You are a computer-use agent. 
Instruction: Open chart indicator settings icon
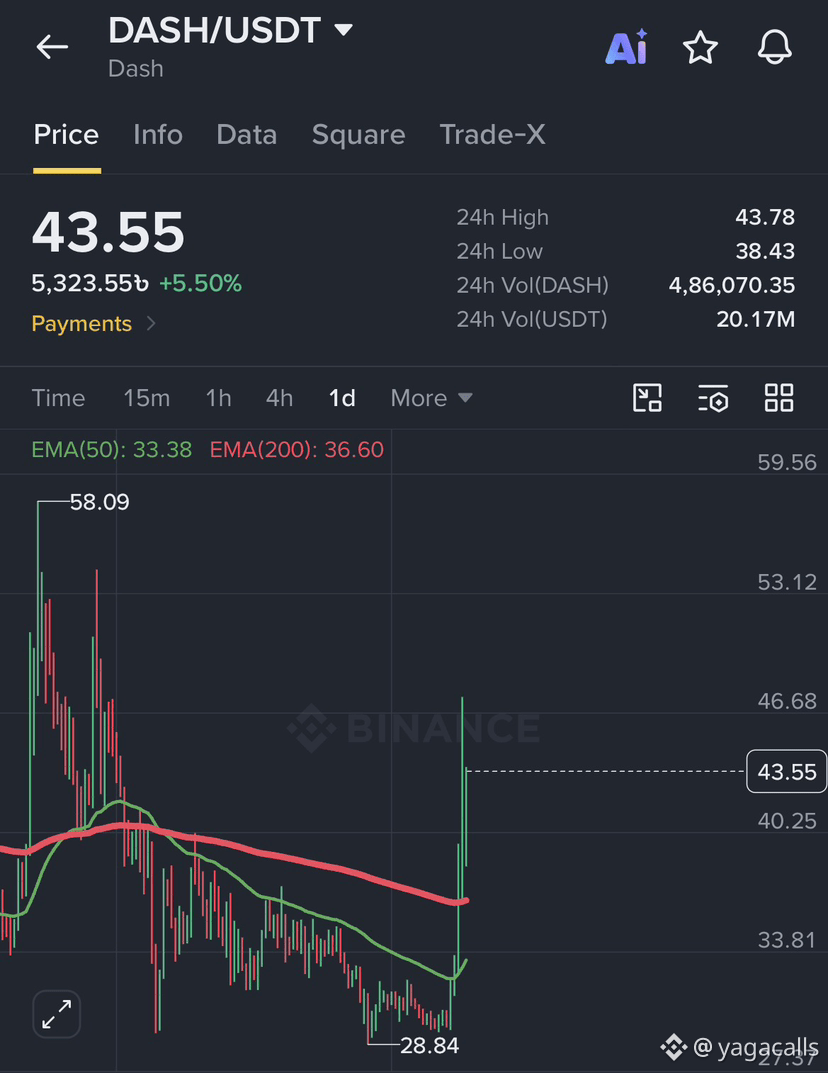click(713, 398)
